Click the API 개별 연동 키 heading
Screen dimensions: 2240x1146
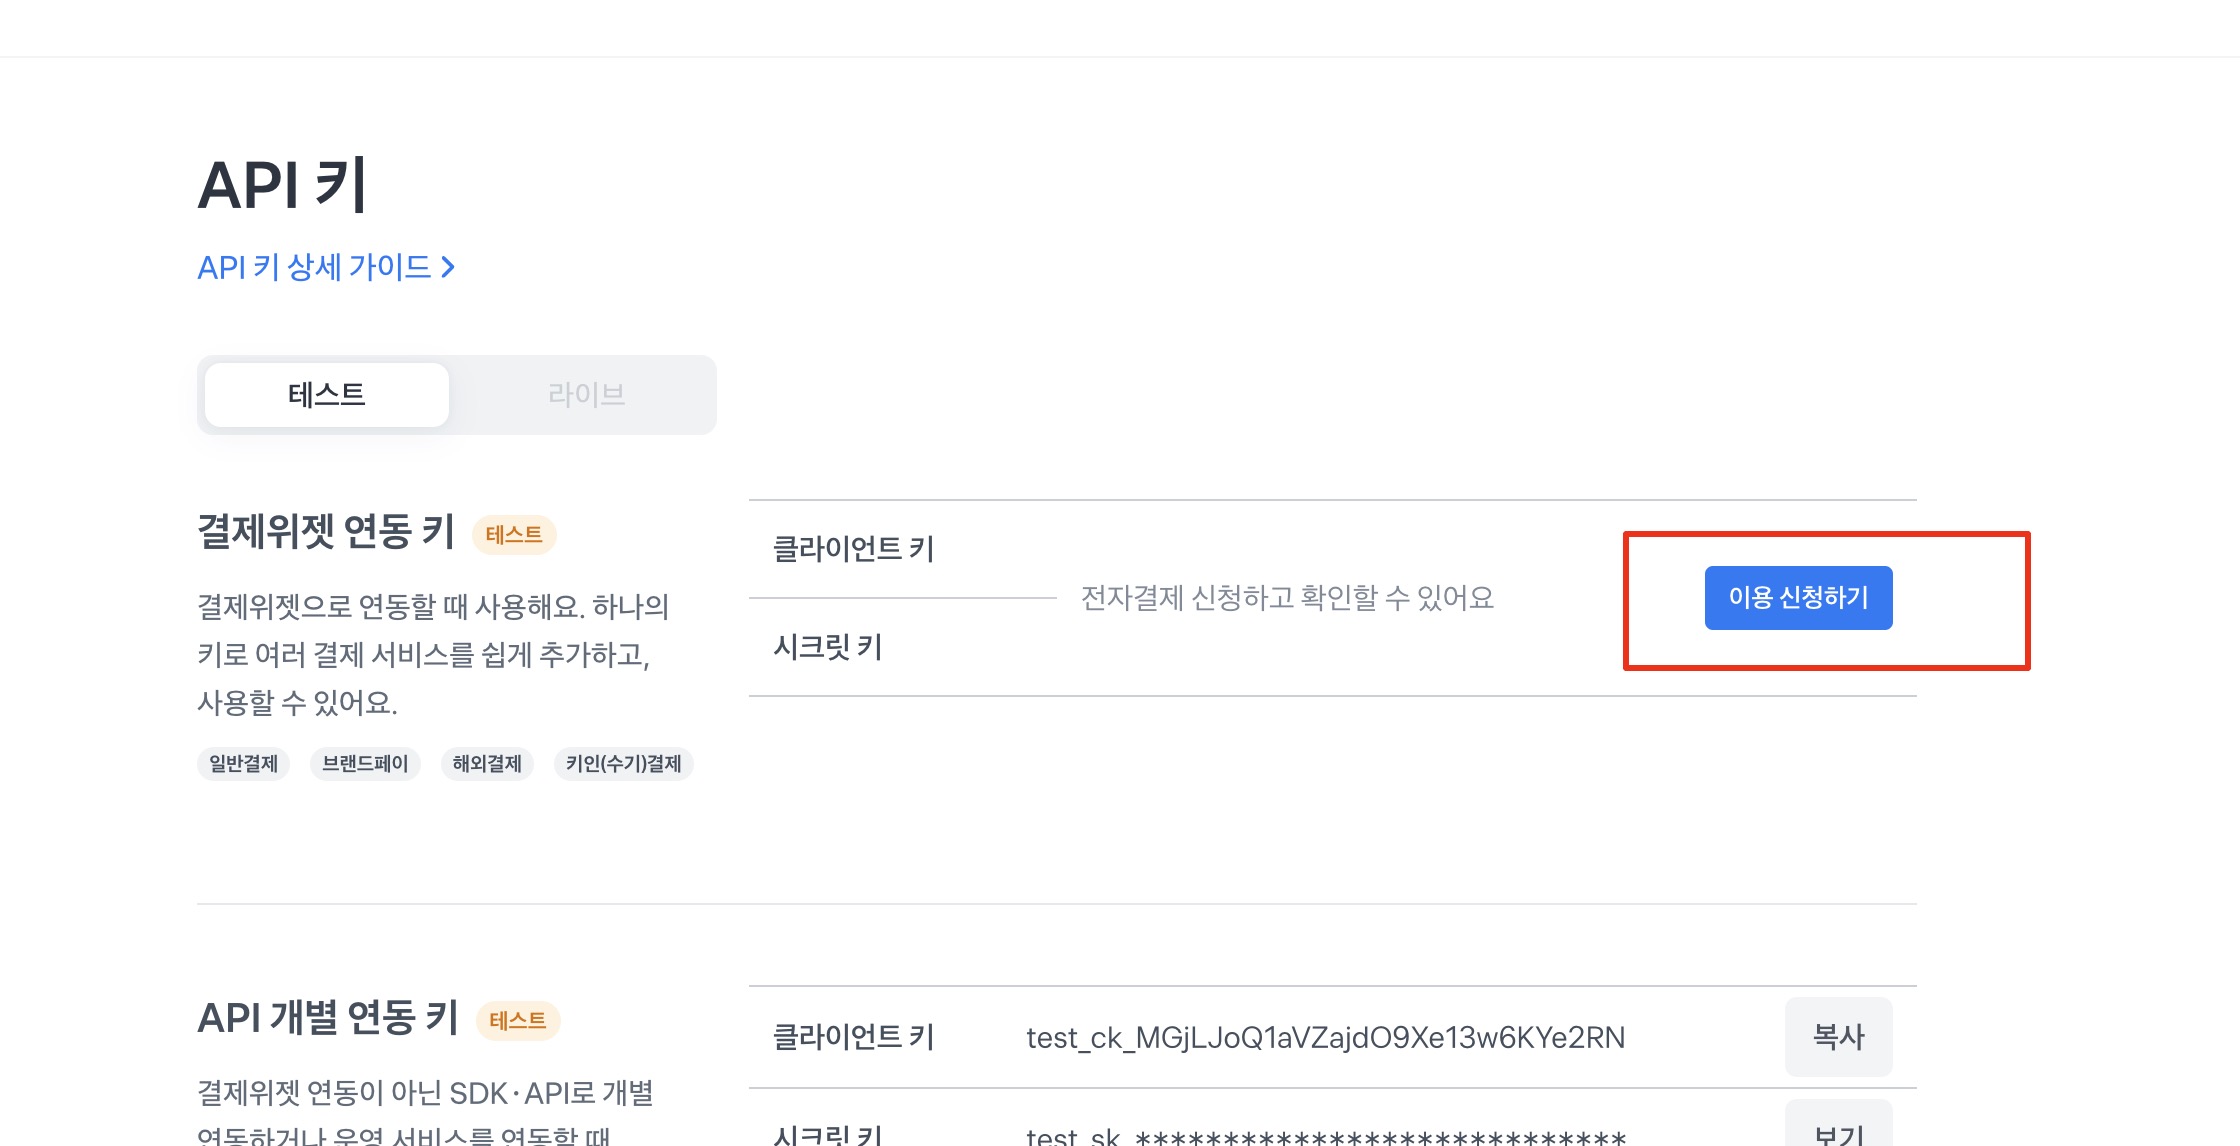pyautogui.click(x=328, y=1018)
